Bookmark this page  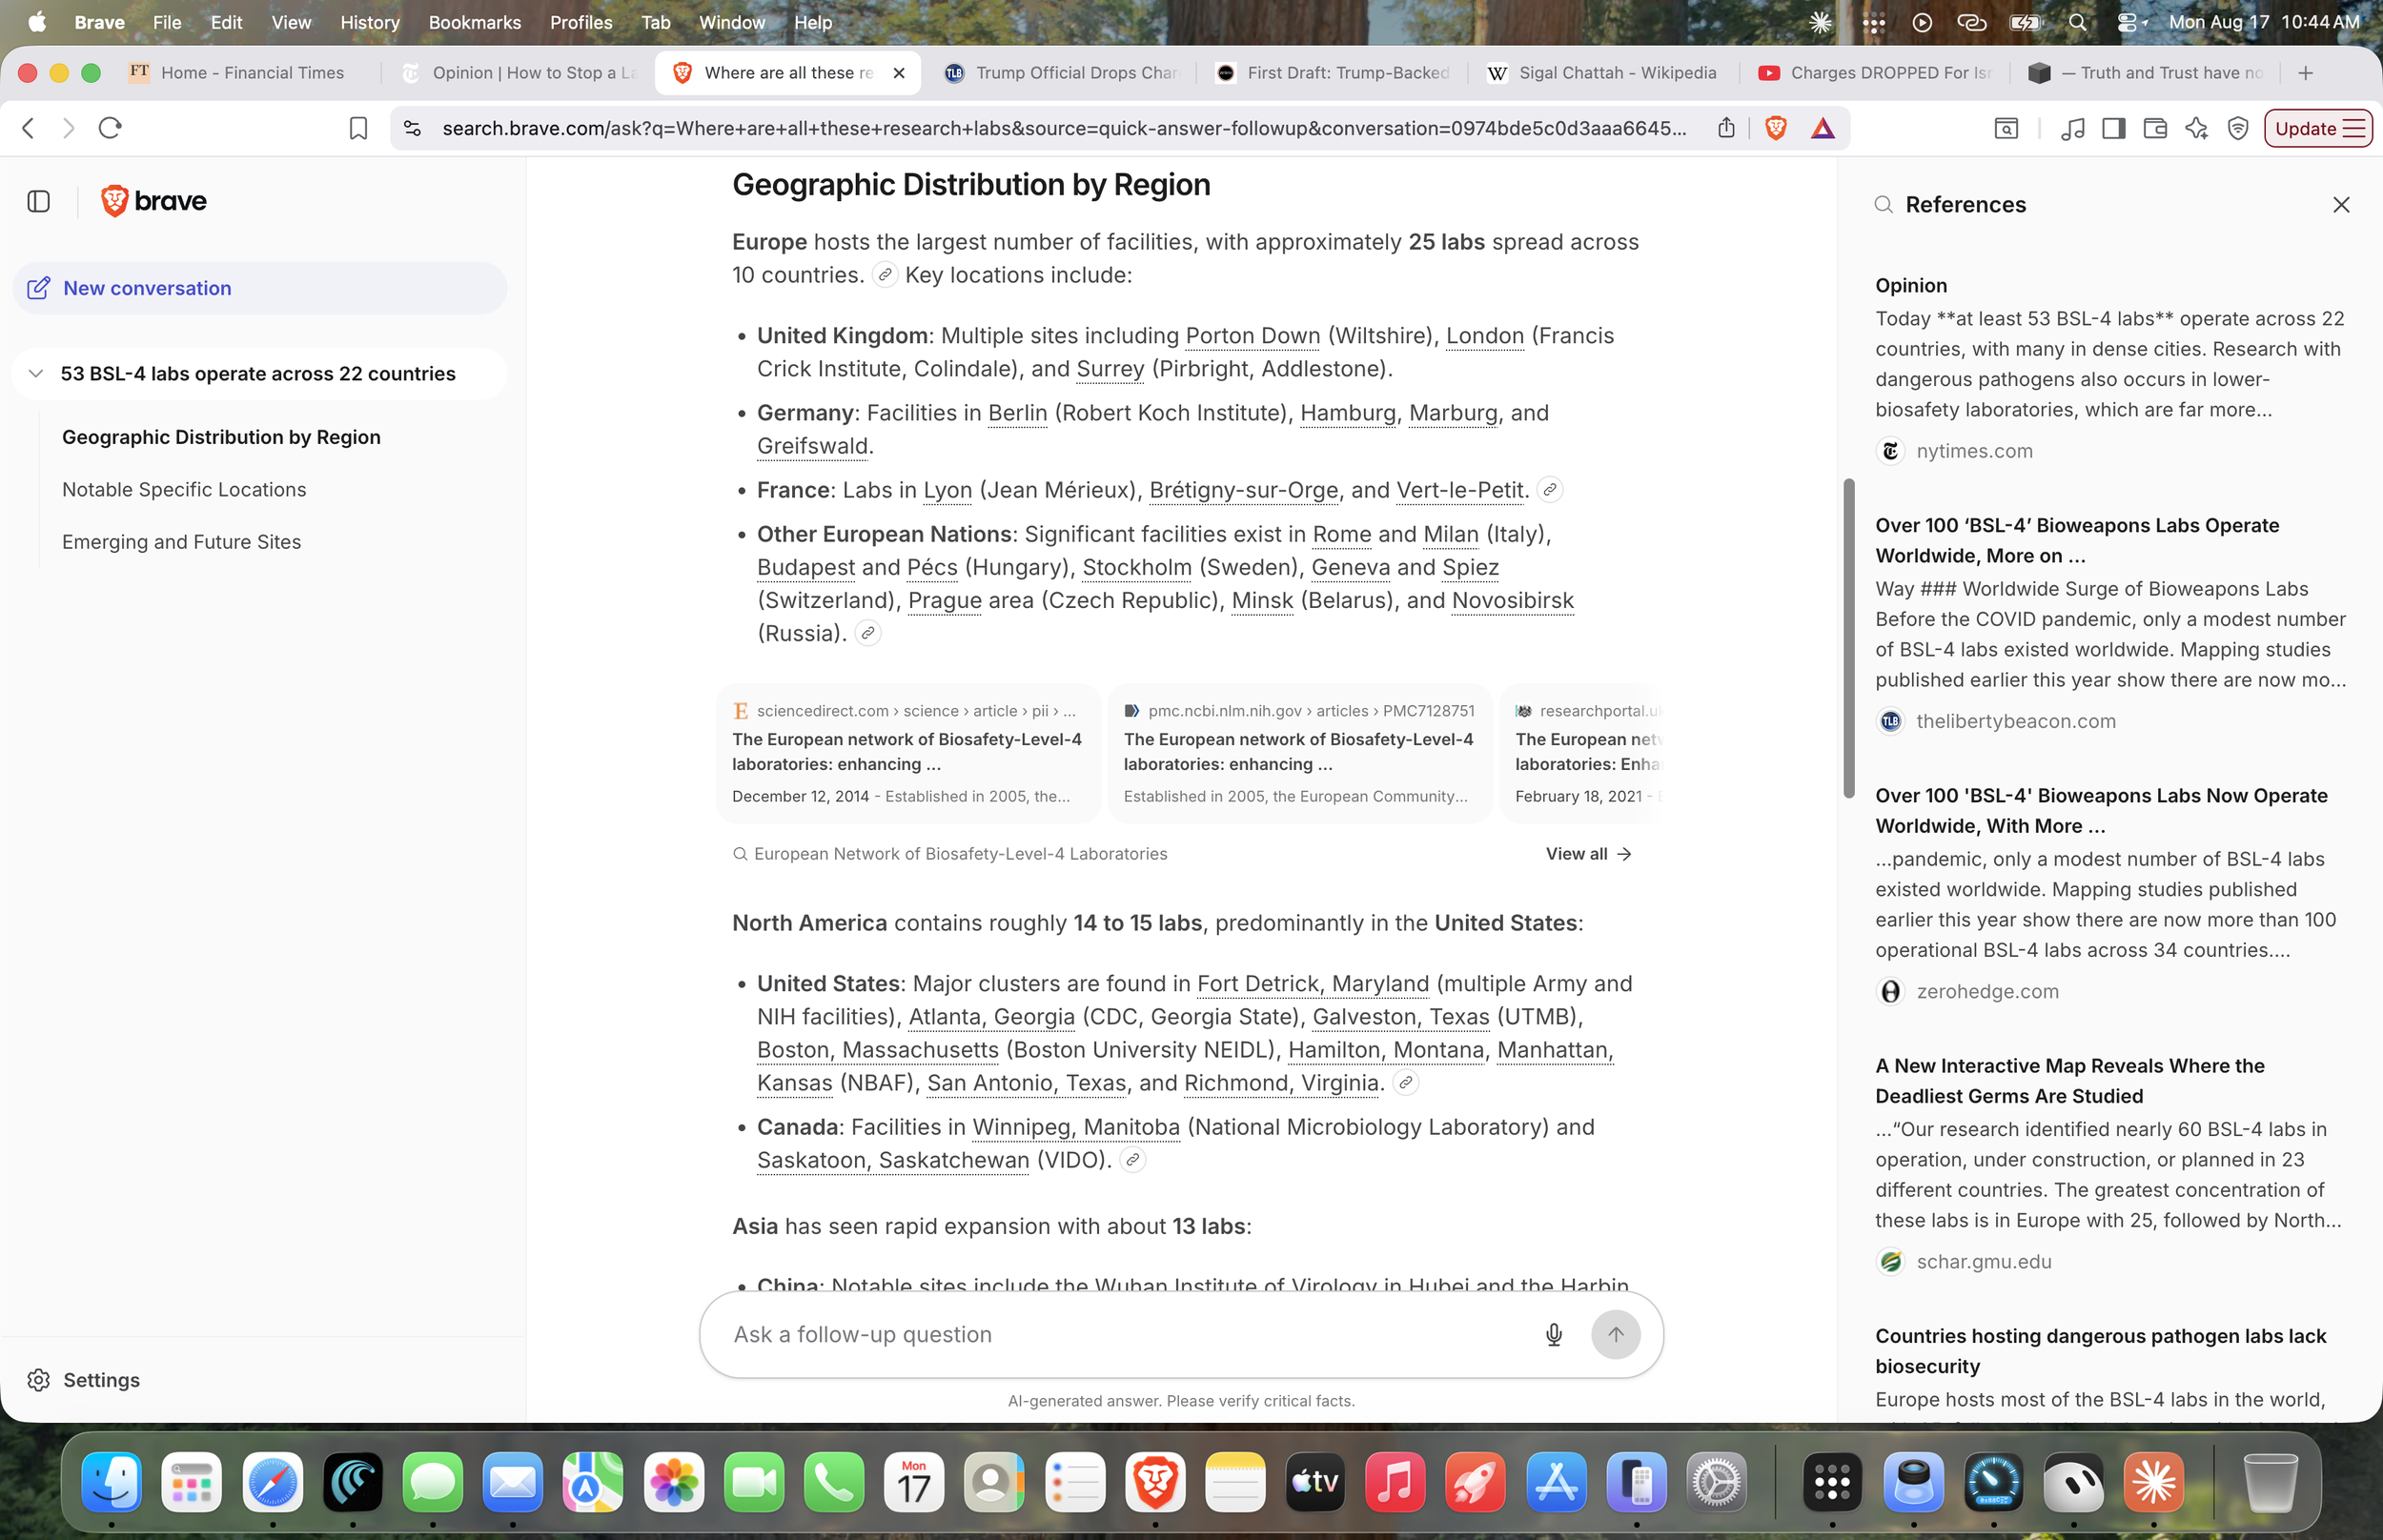358,128
